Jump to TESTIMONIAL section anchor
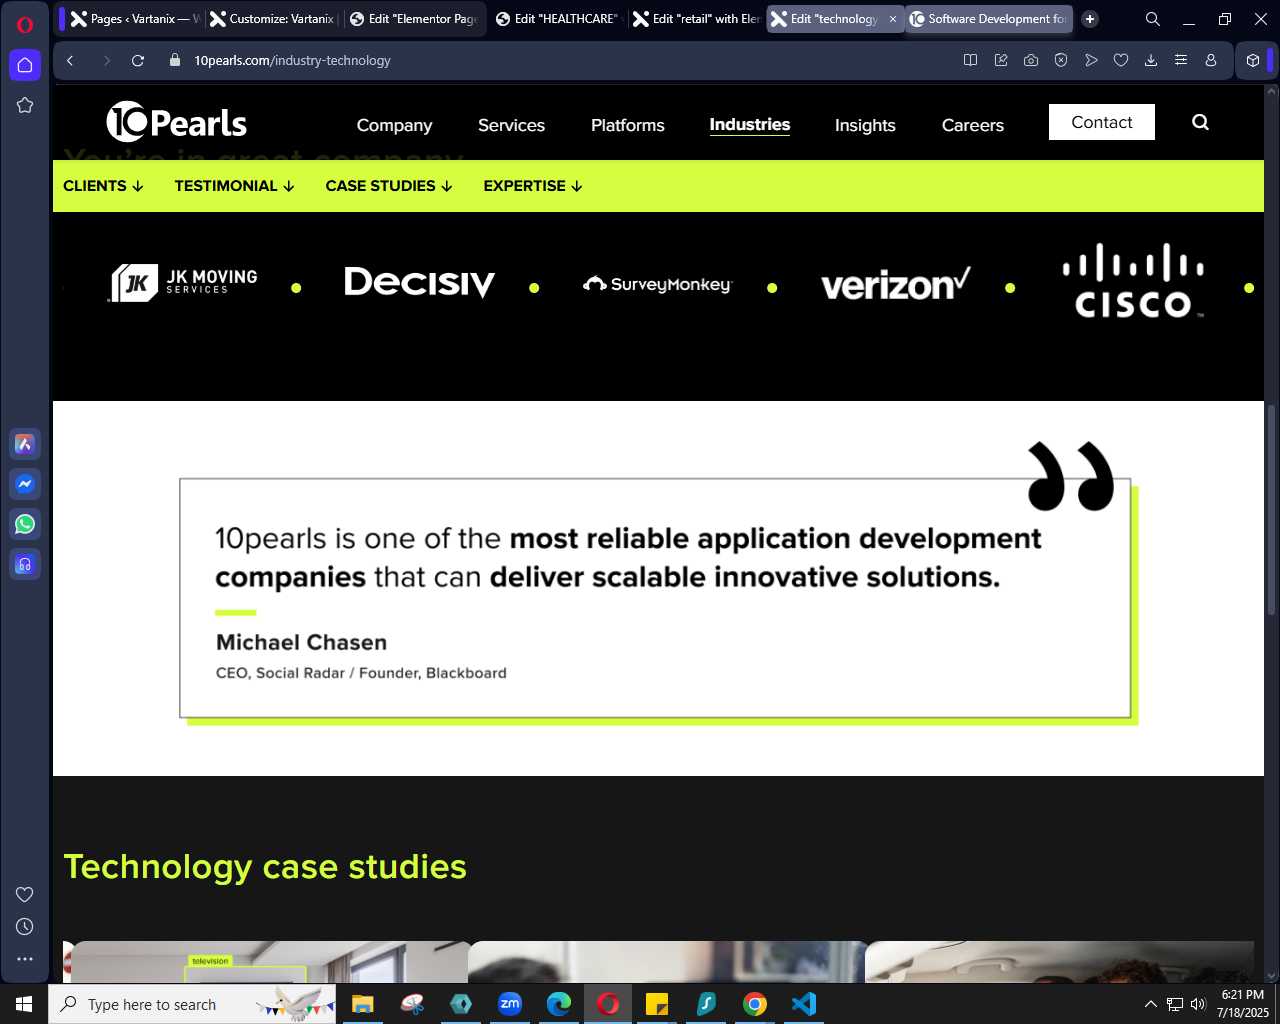Viewport: 1280px width, 1024px height. pyautogui.click(x=234, y=186)
